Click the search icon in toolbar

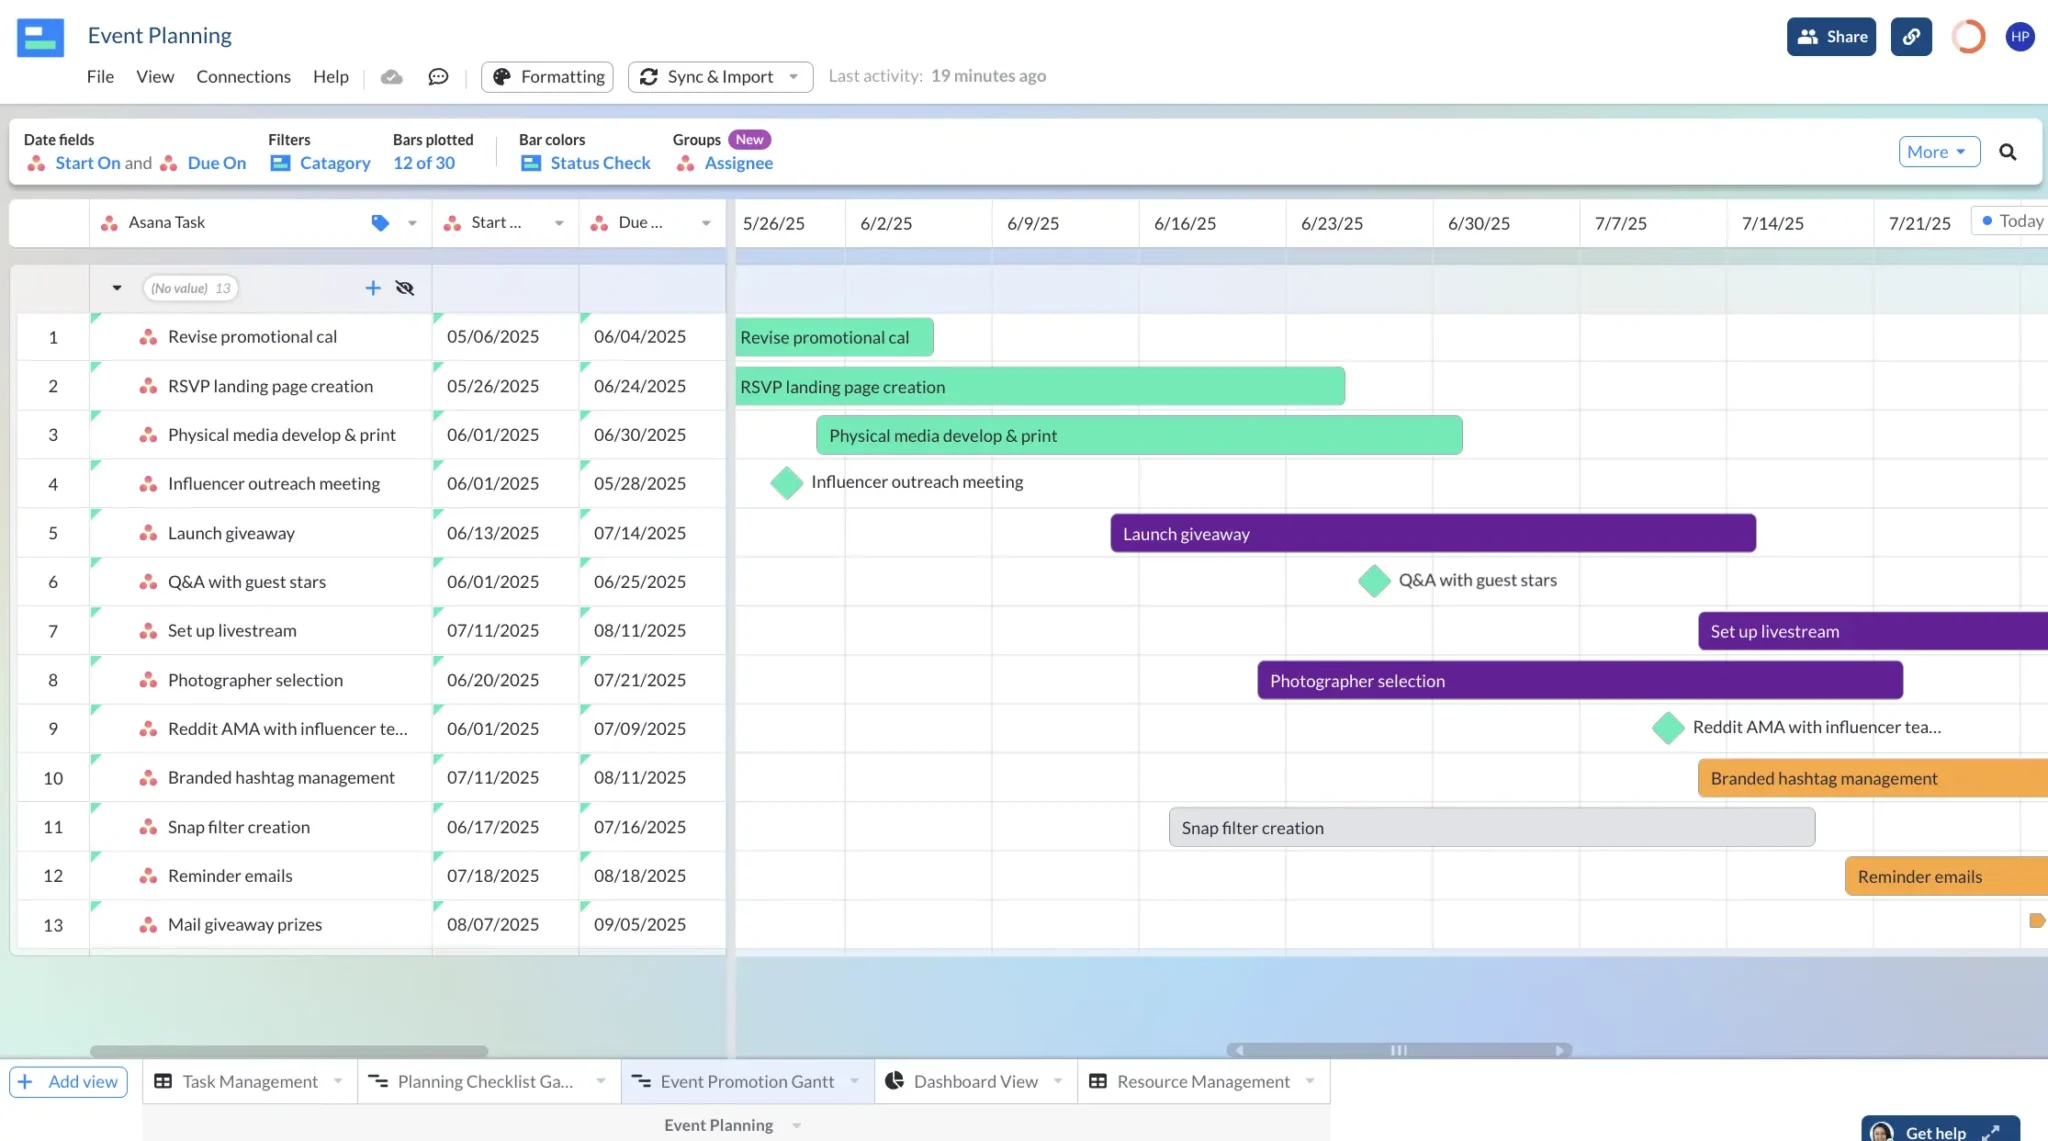(x=2010, y=150)
